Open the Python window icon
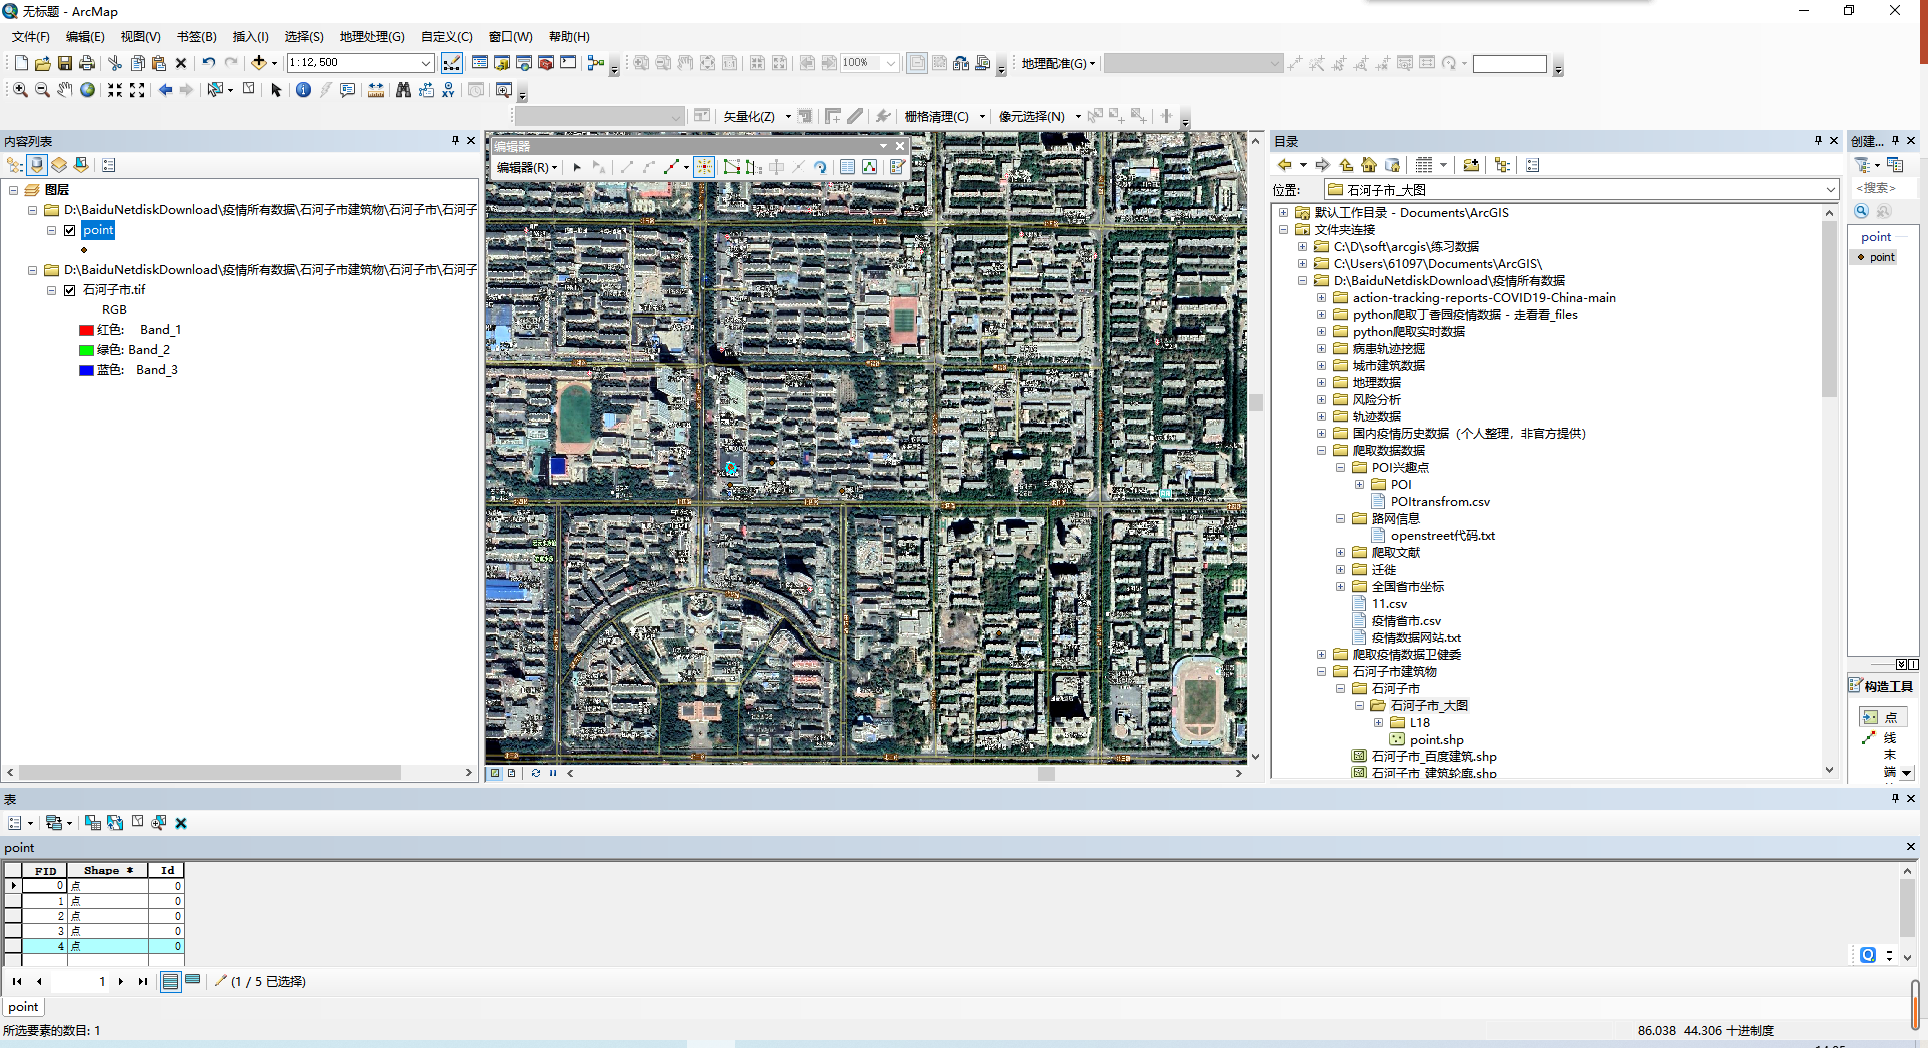The image size is (1928, 1048). pos(568,63)
